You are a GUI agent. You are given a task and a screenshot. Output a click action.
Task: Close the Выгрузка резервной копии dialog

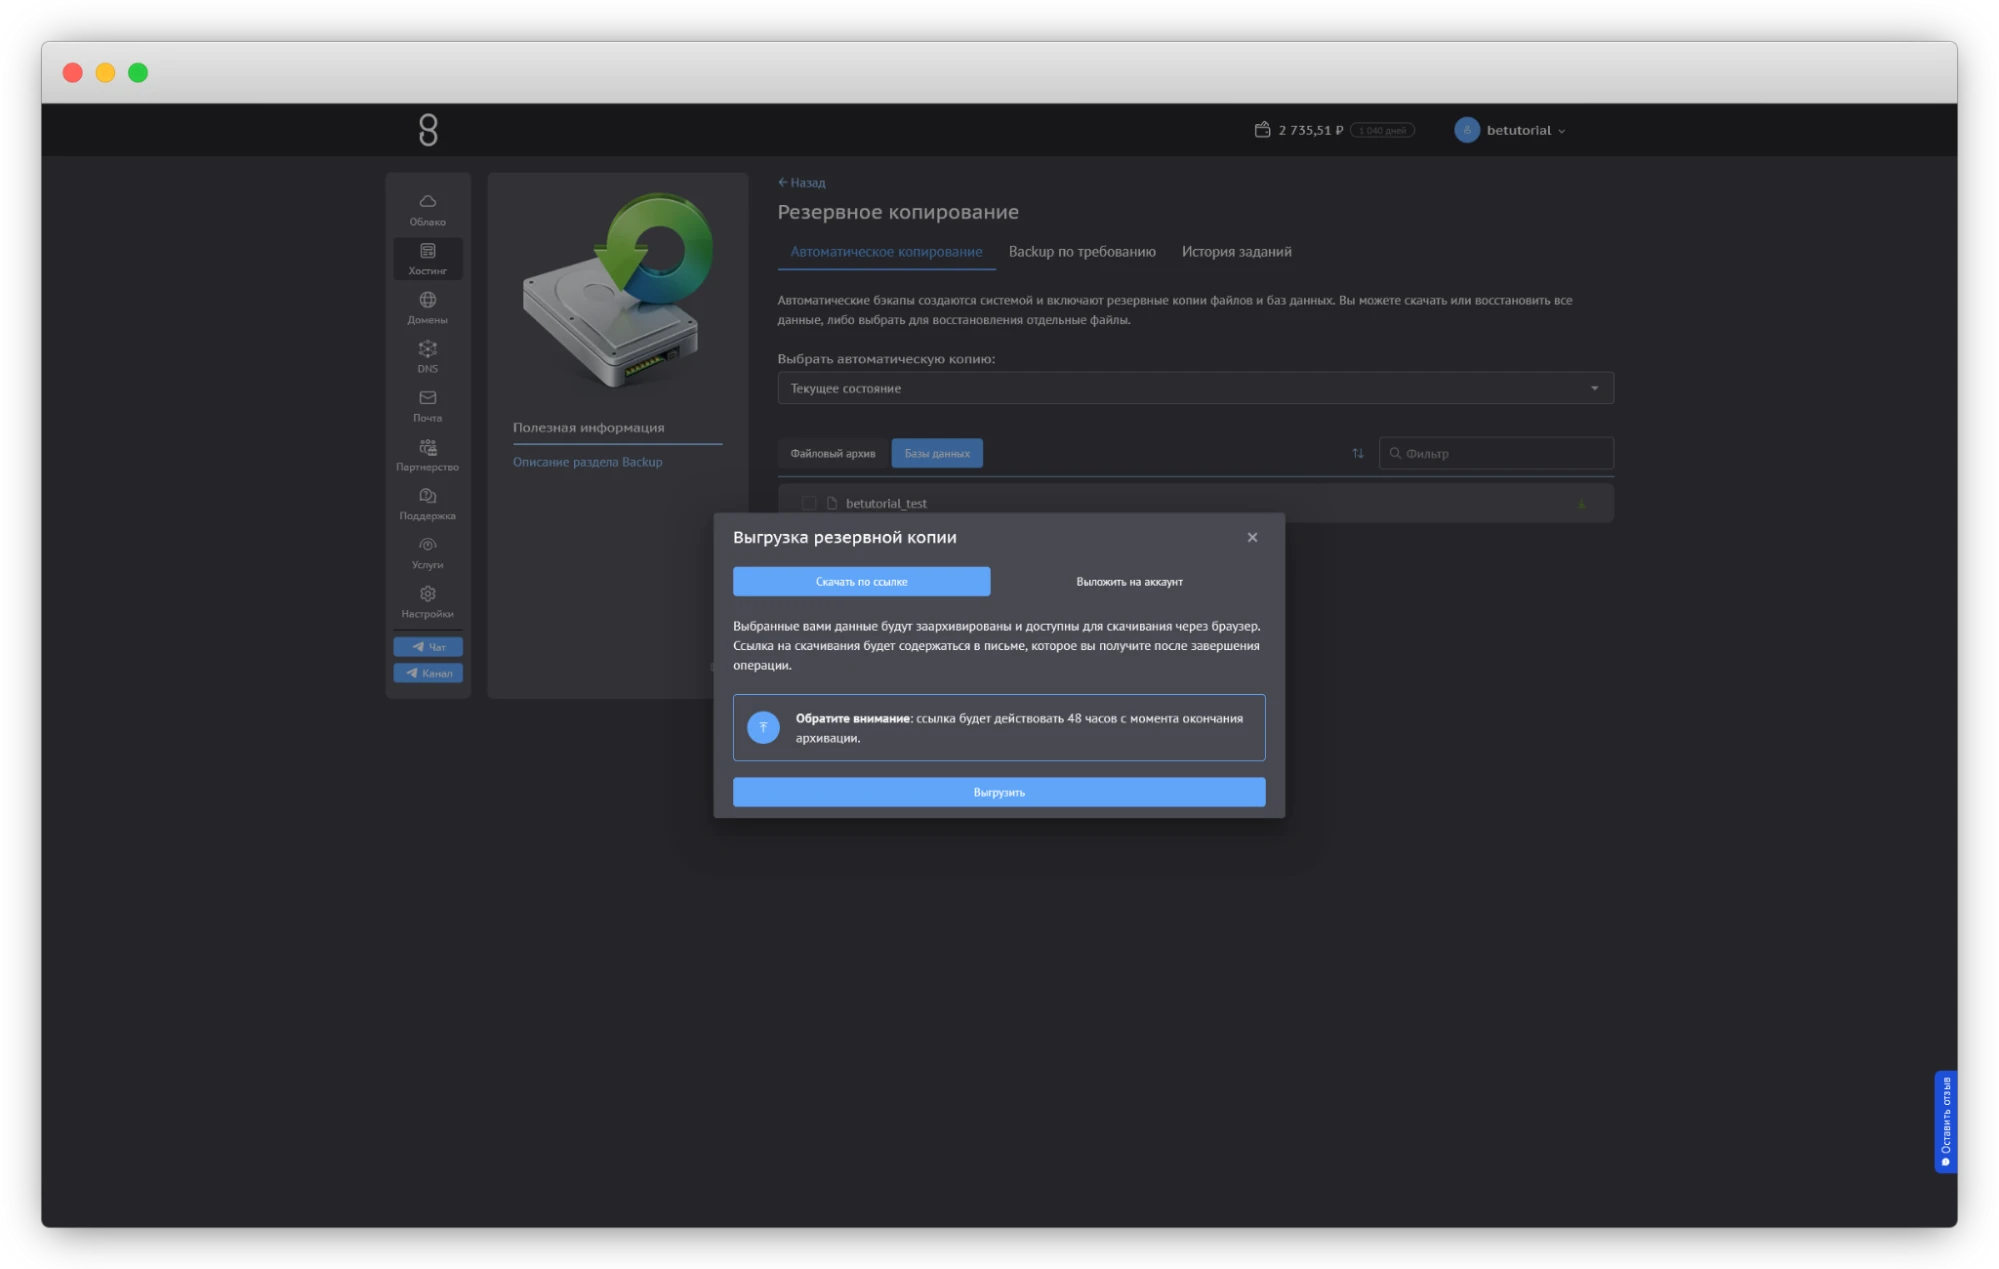1252,537
